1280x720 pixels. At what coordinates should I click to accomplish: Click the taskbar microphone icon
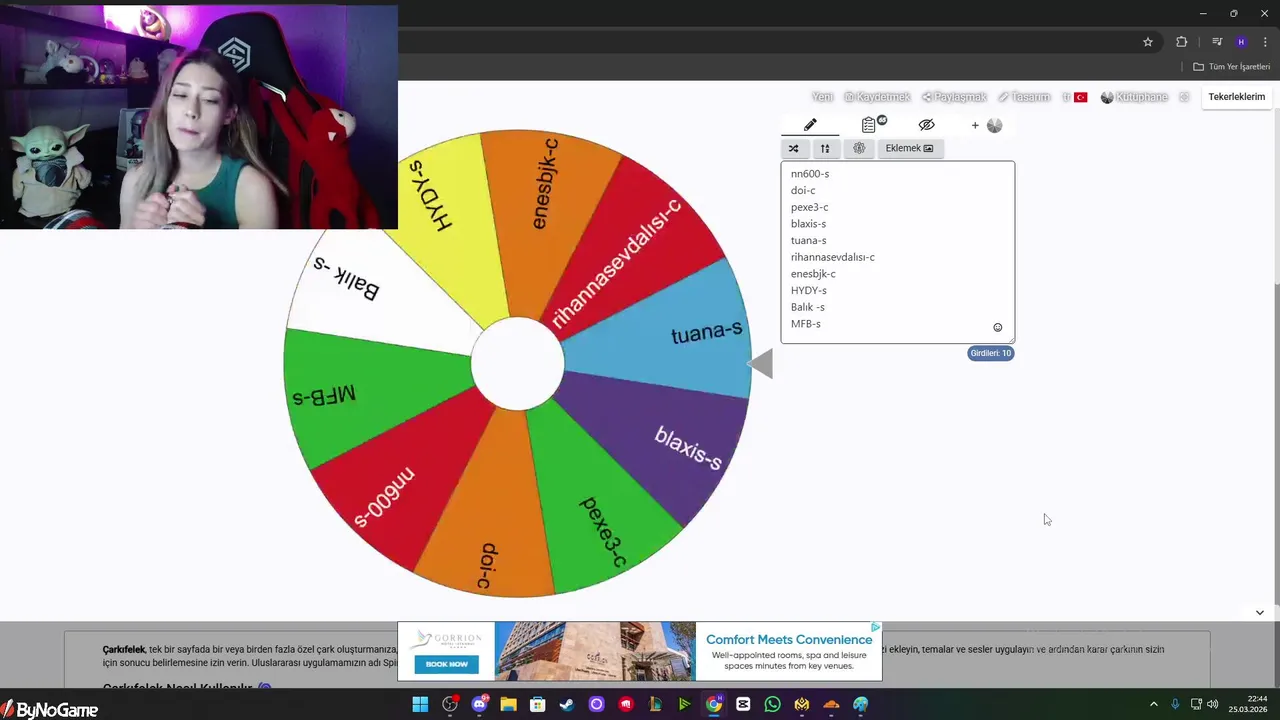pyautogui.click(x=1175, y=704)
